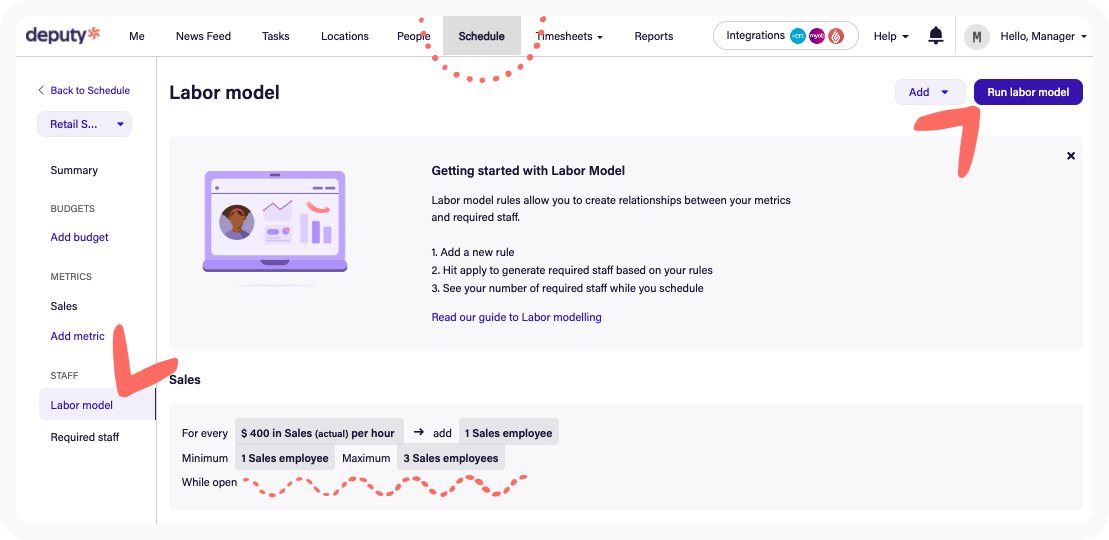Open the Timesheets menu

pyautogui.click(x=570, y=36)
